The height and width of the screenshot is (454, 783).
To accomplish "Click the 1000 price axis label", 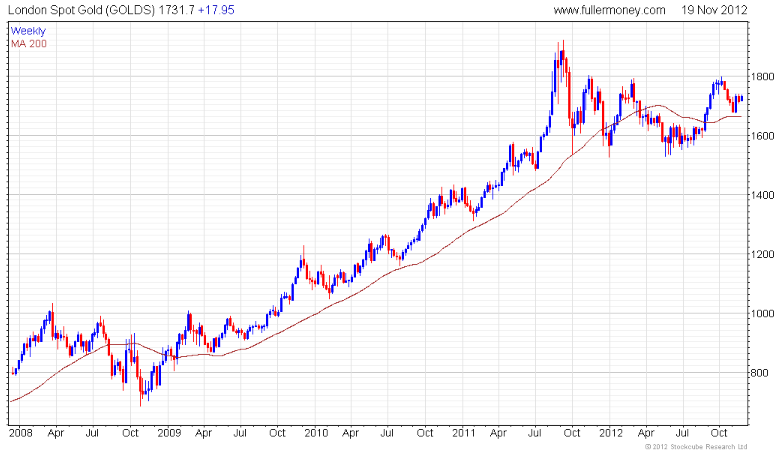I will click(763, 314).
